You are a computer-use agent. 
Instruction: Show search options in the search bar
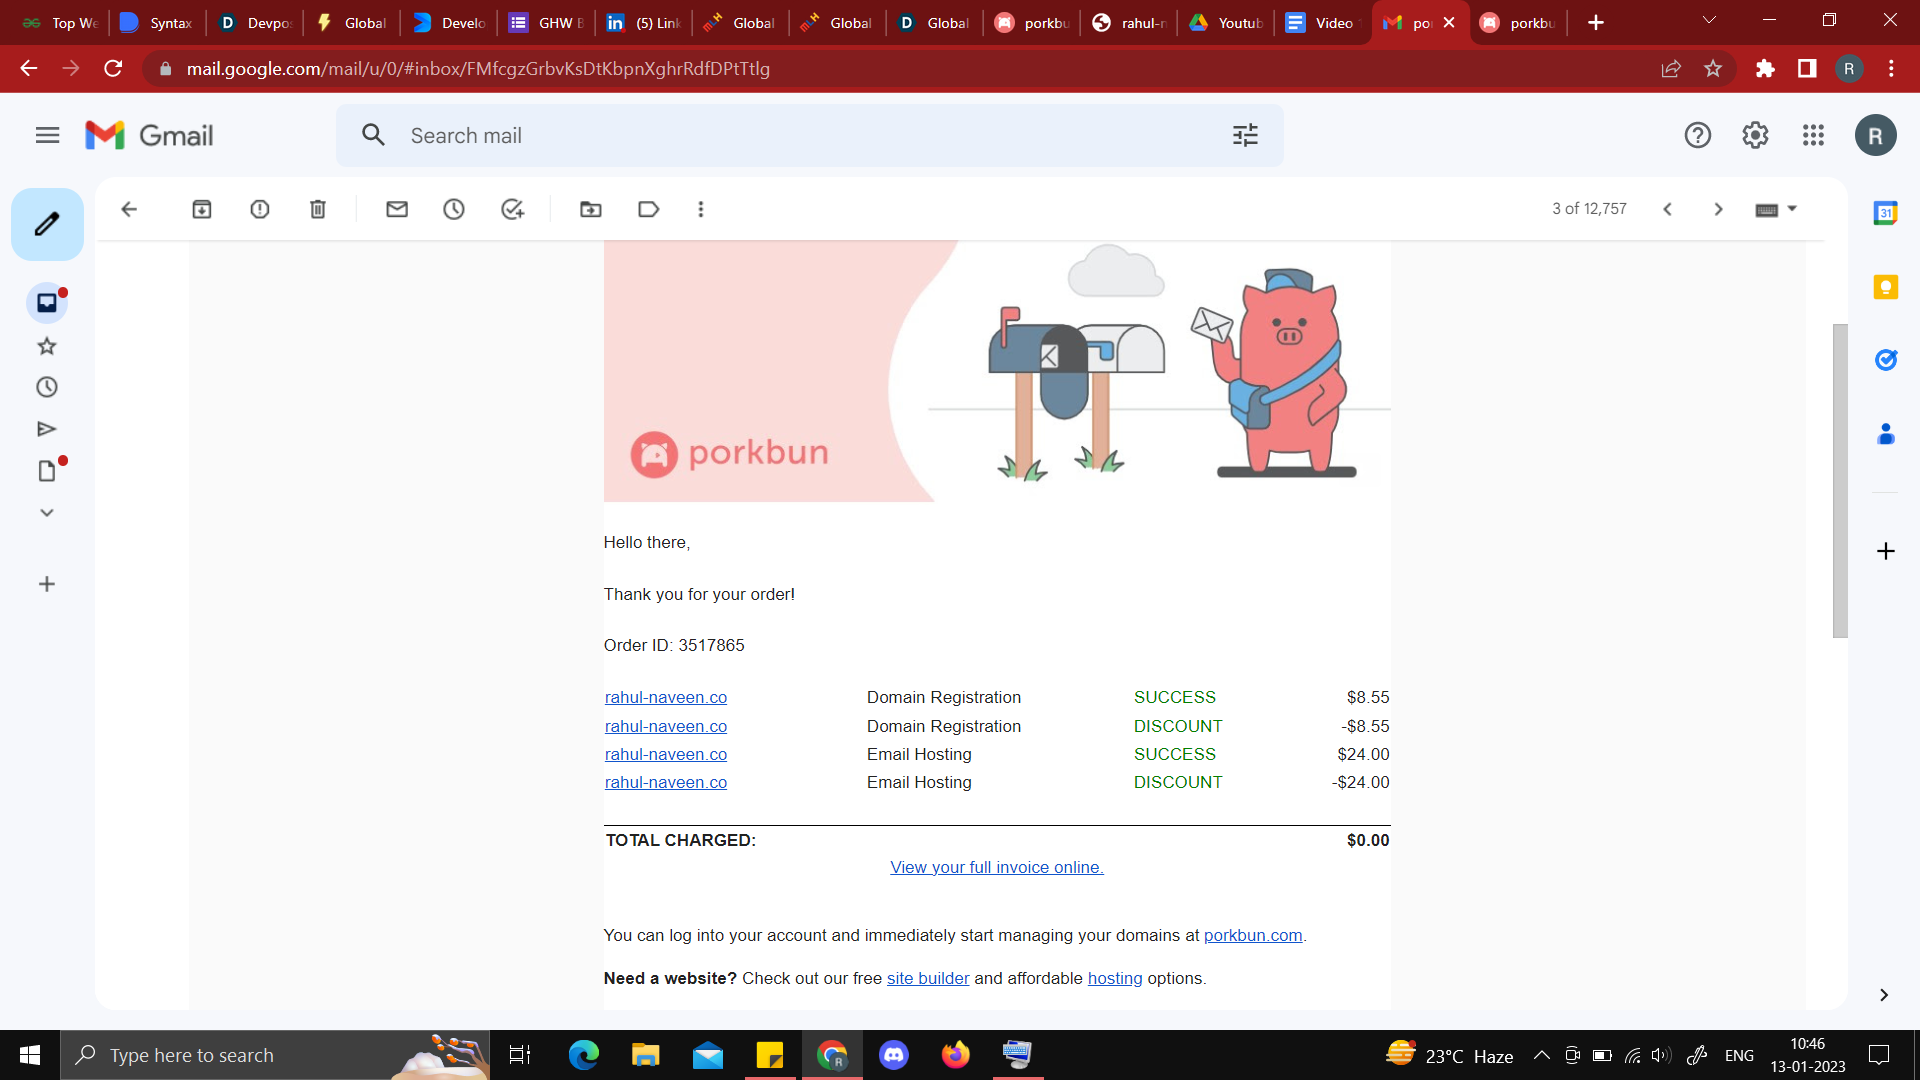[x=1245, y=135]
